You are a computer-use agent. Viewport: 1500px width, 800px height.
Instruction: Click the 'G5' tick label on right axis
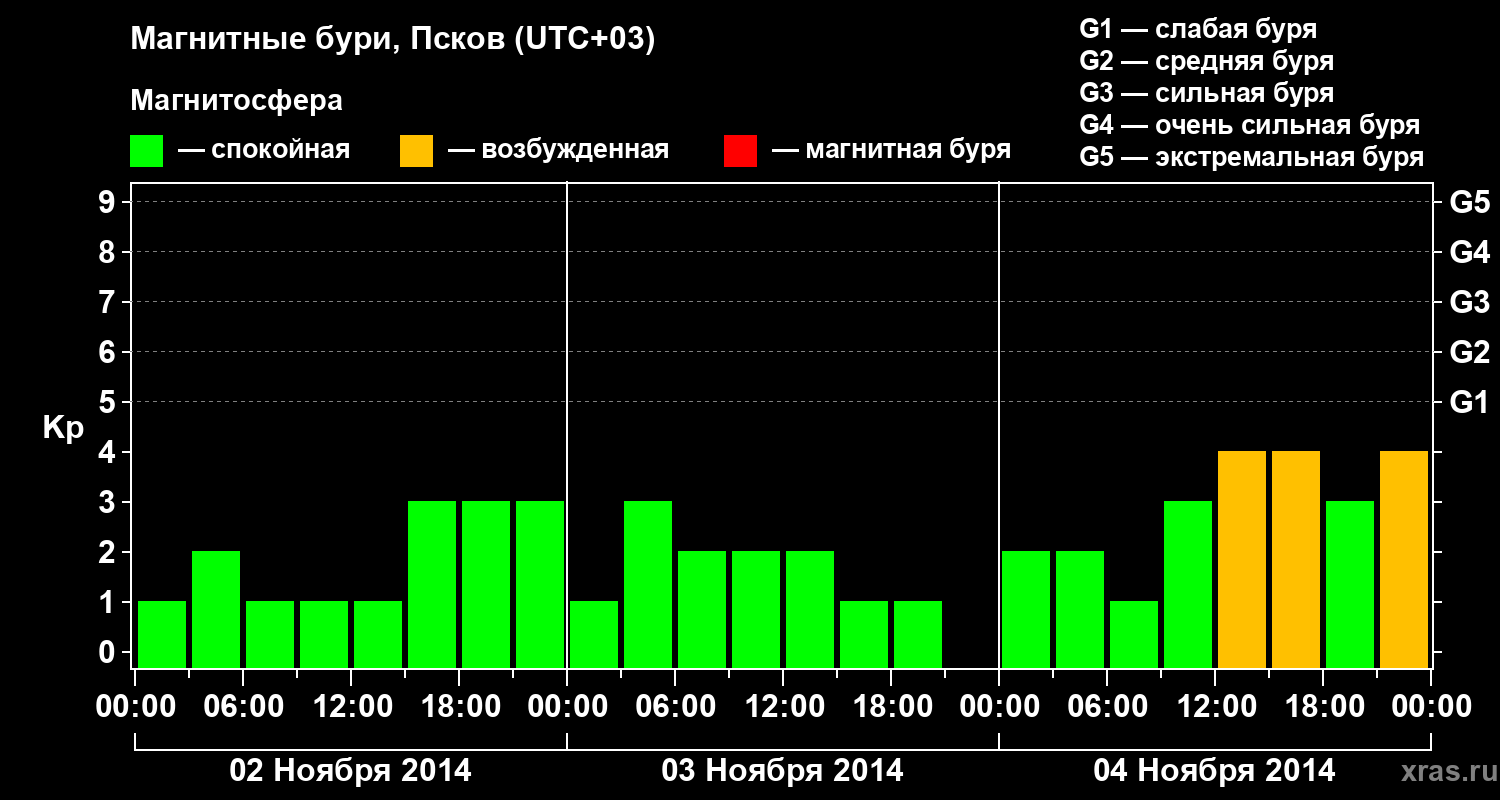click(1470, 202)
